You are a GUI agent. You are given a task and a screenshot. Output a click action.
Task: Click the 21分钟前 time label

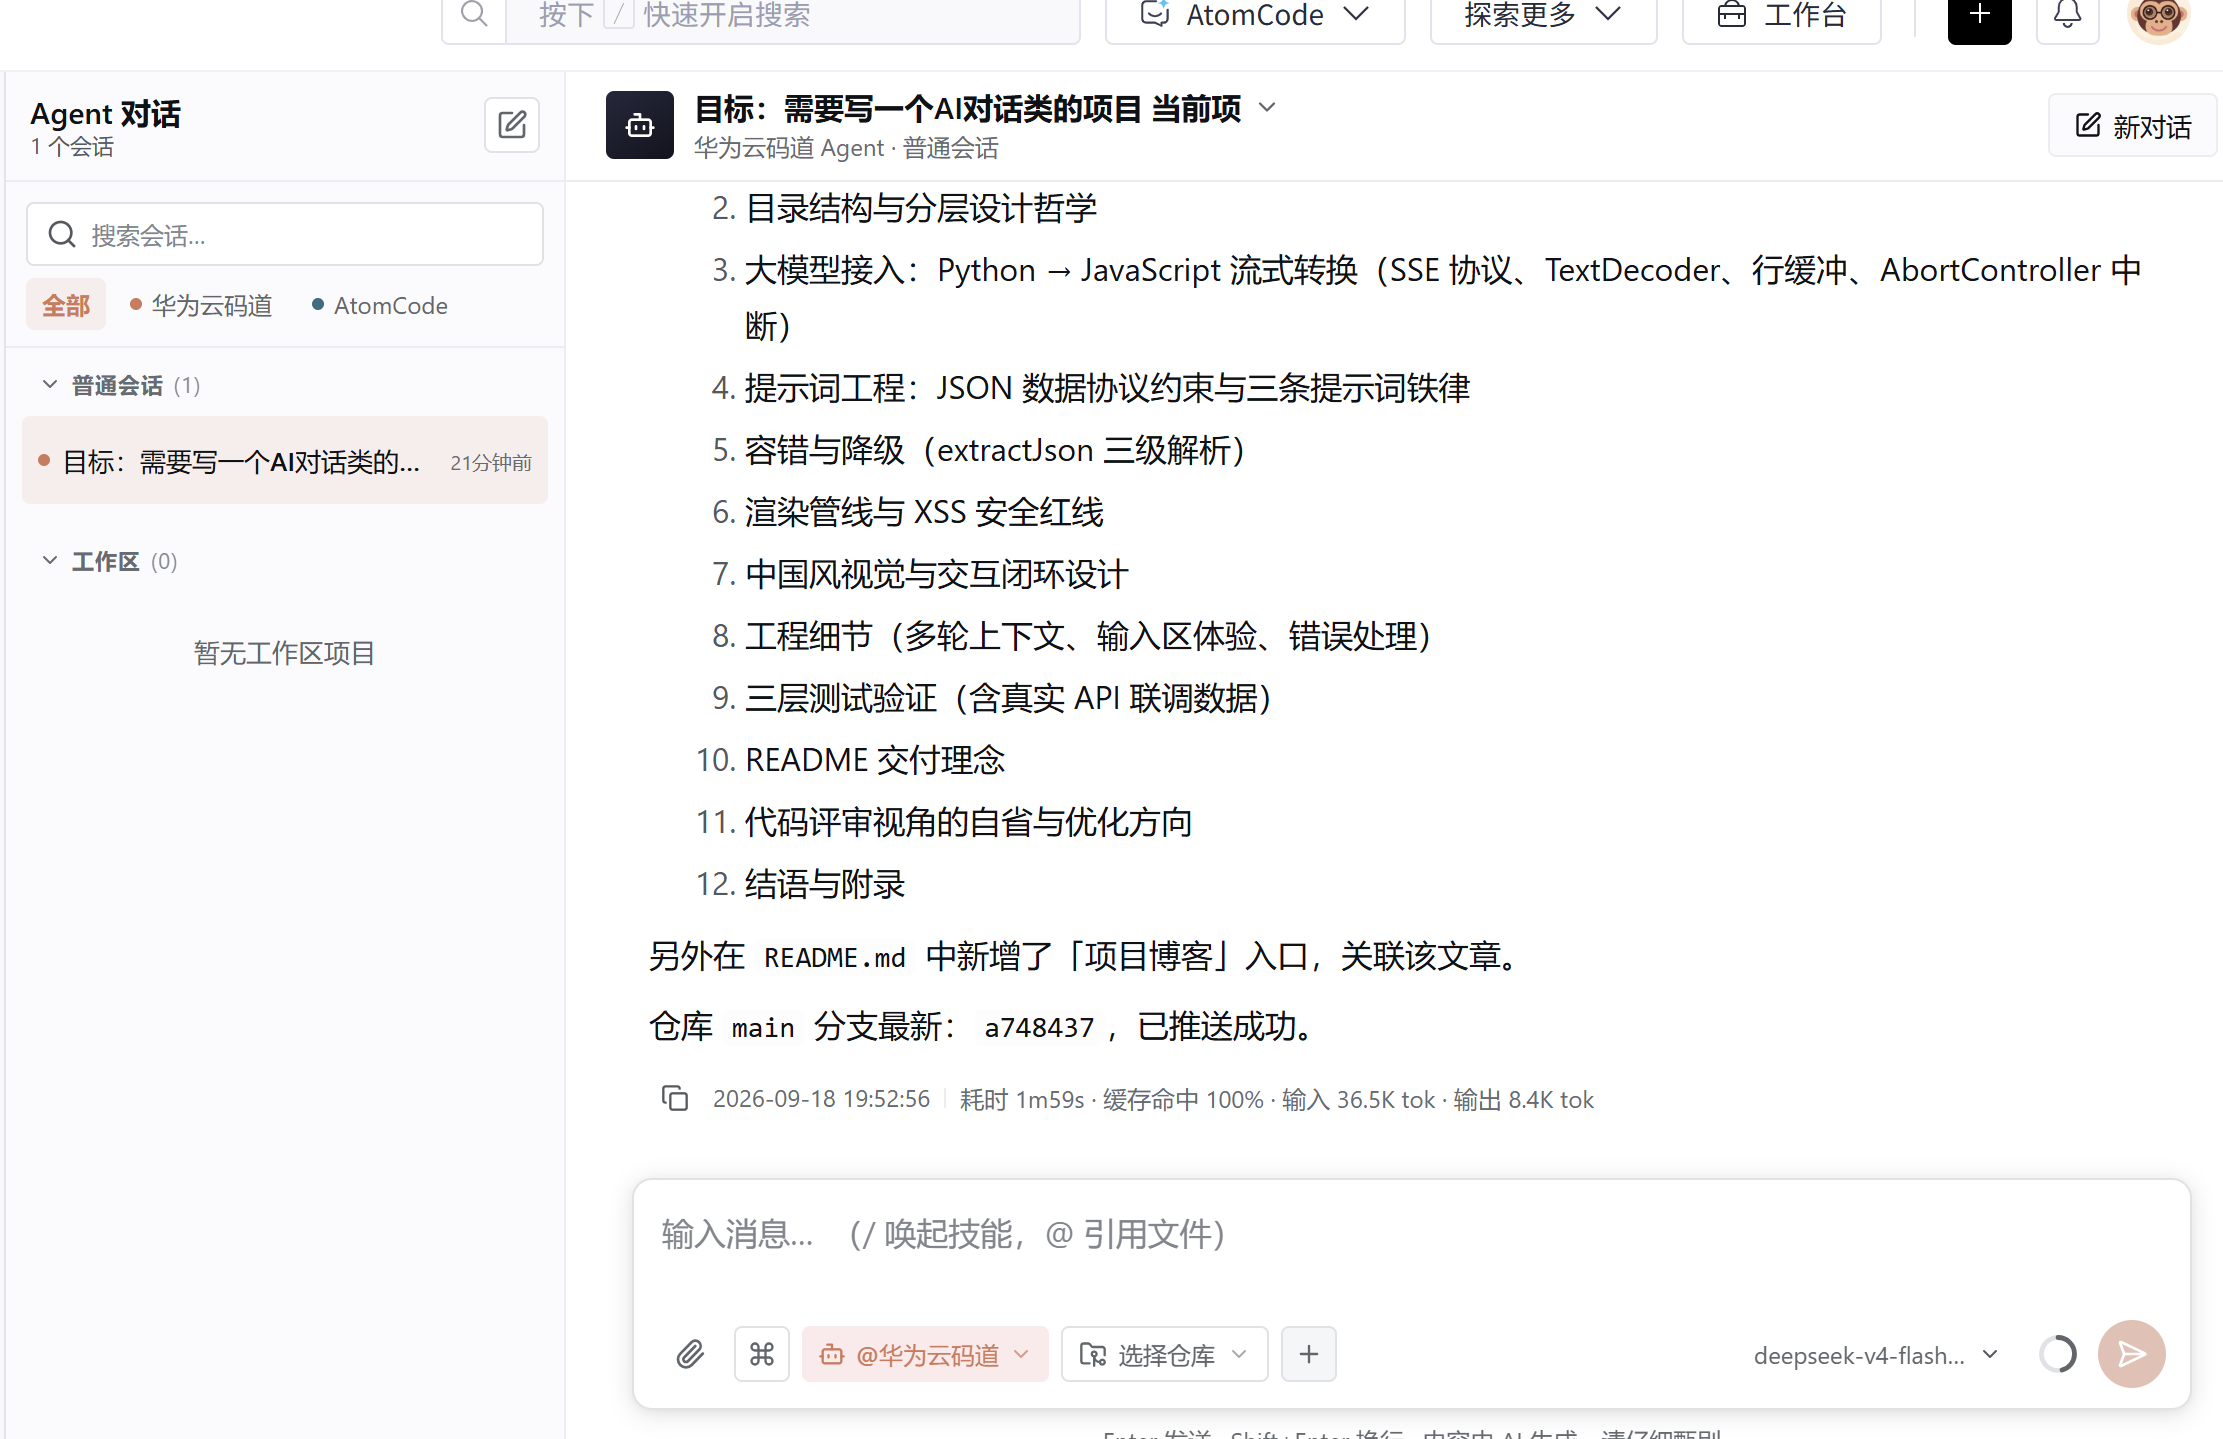(x=491, y=462)
